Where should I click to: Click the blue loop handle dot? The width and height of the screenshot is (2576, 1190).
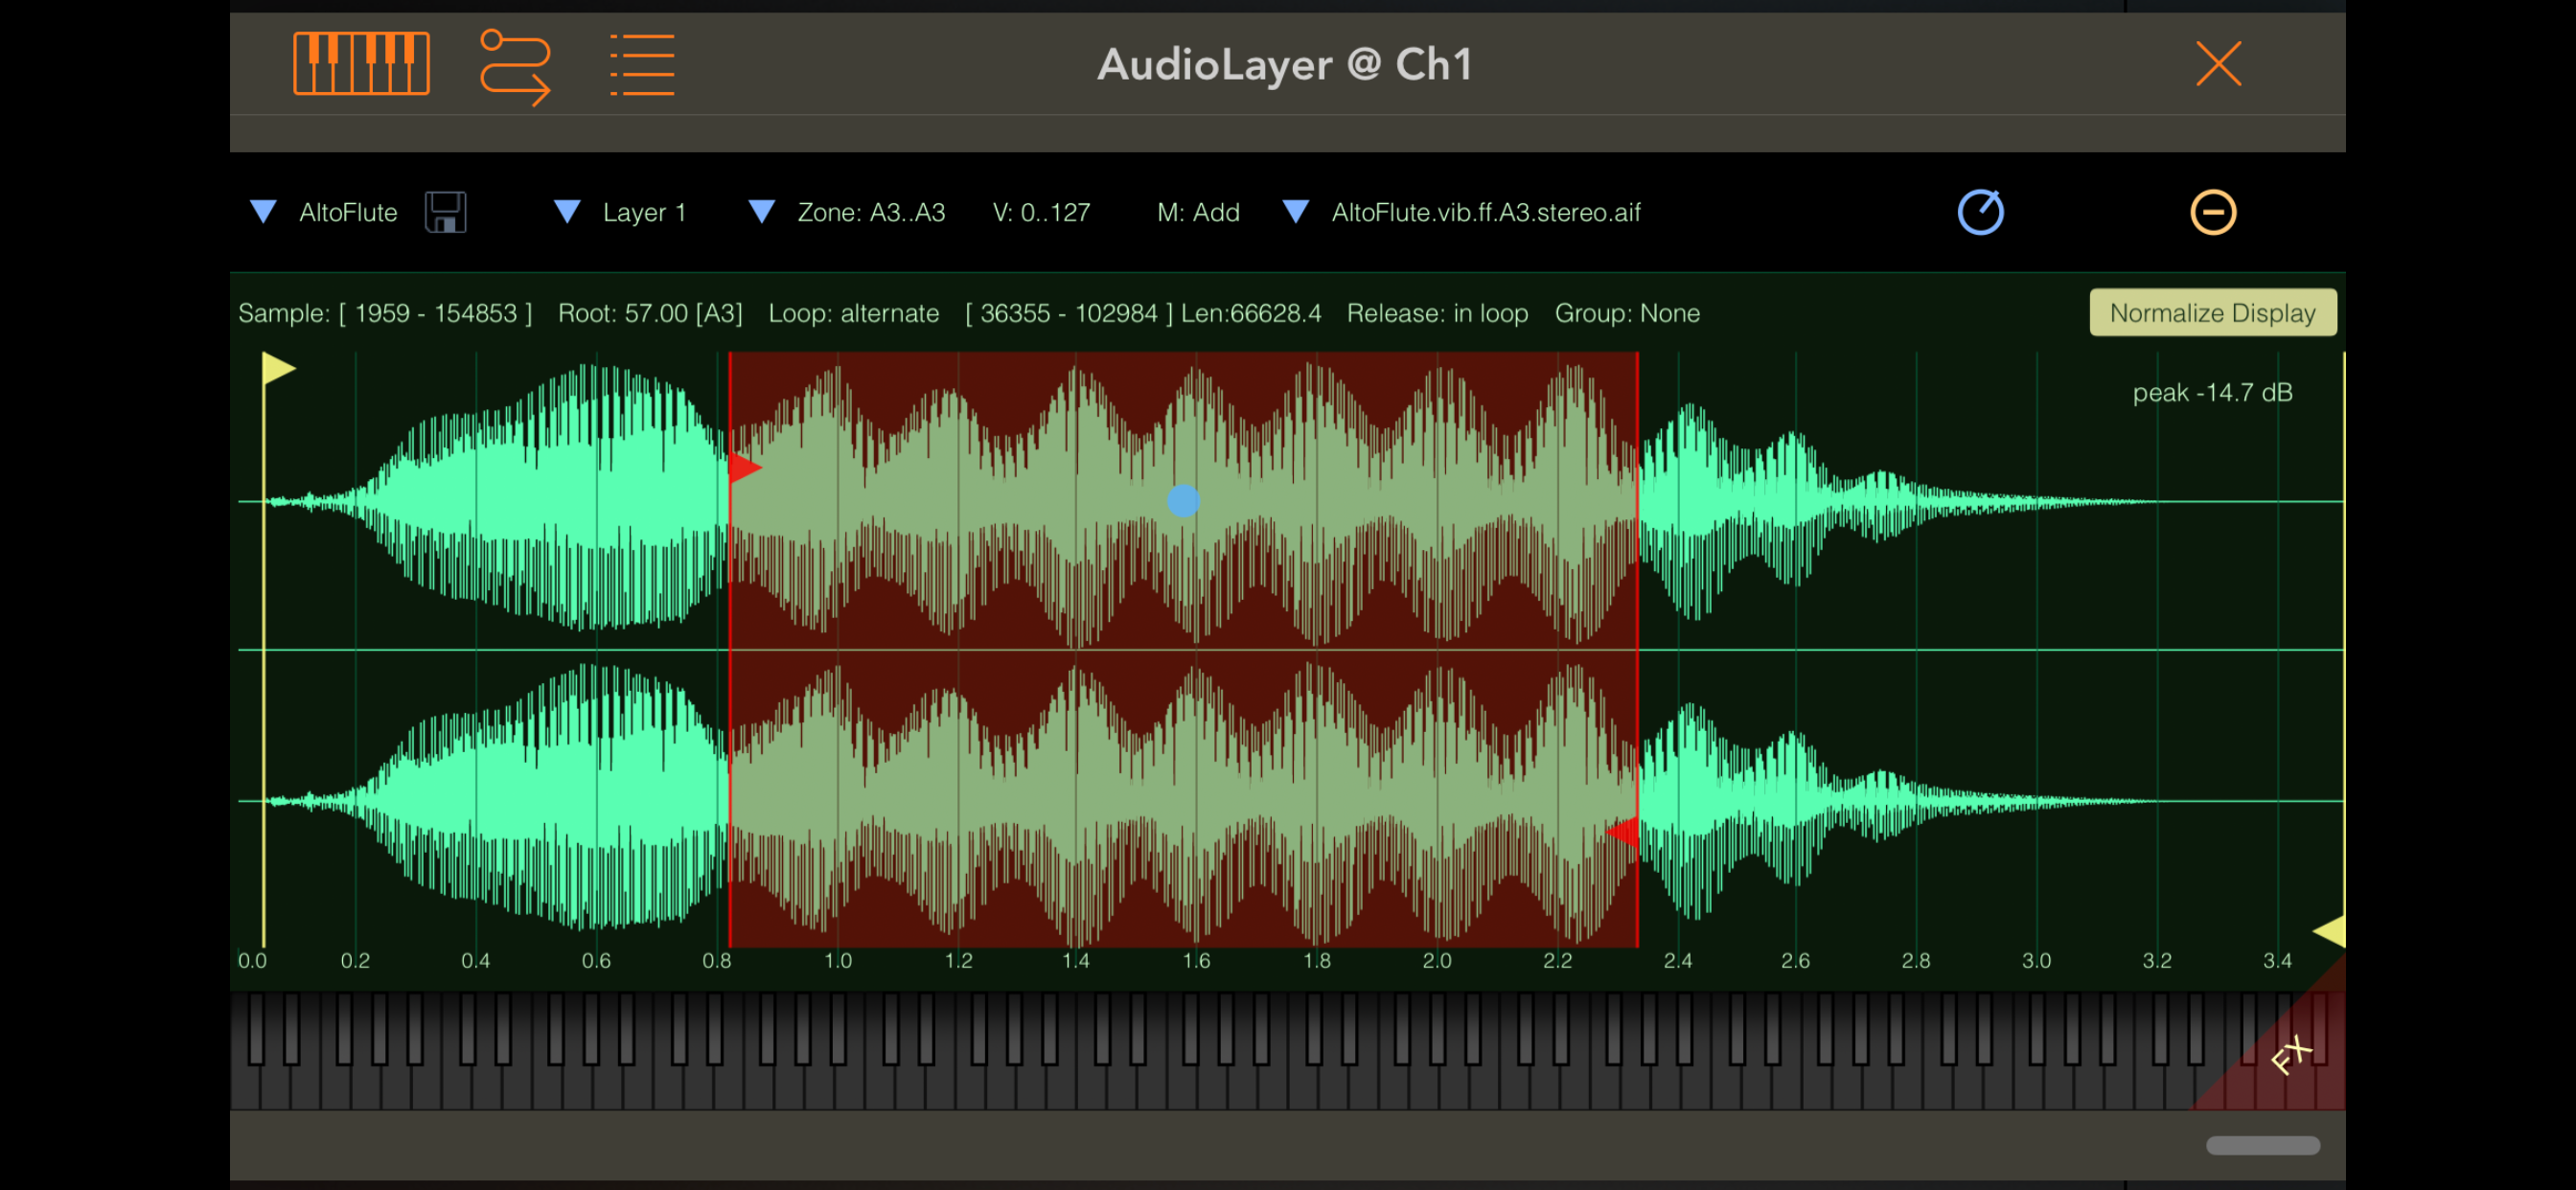point(1183,500)
